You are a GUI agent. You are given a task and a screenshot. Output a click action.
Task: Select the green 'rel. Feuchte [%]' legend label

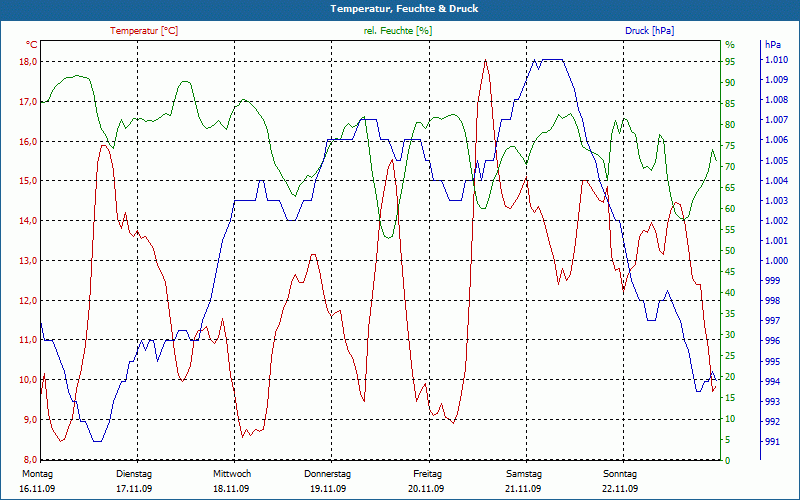click(x=397, y=31)
